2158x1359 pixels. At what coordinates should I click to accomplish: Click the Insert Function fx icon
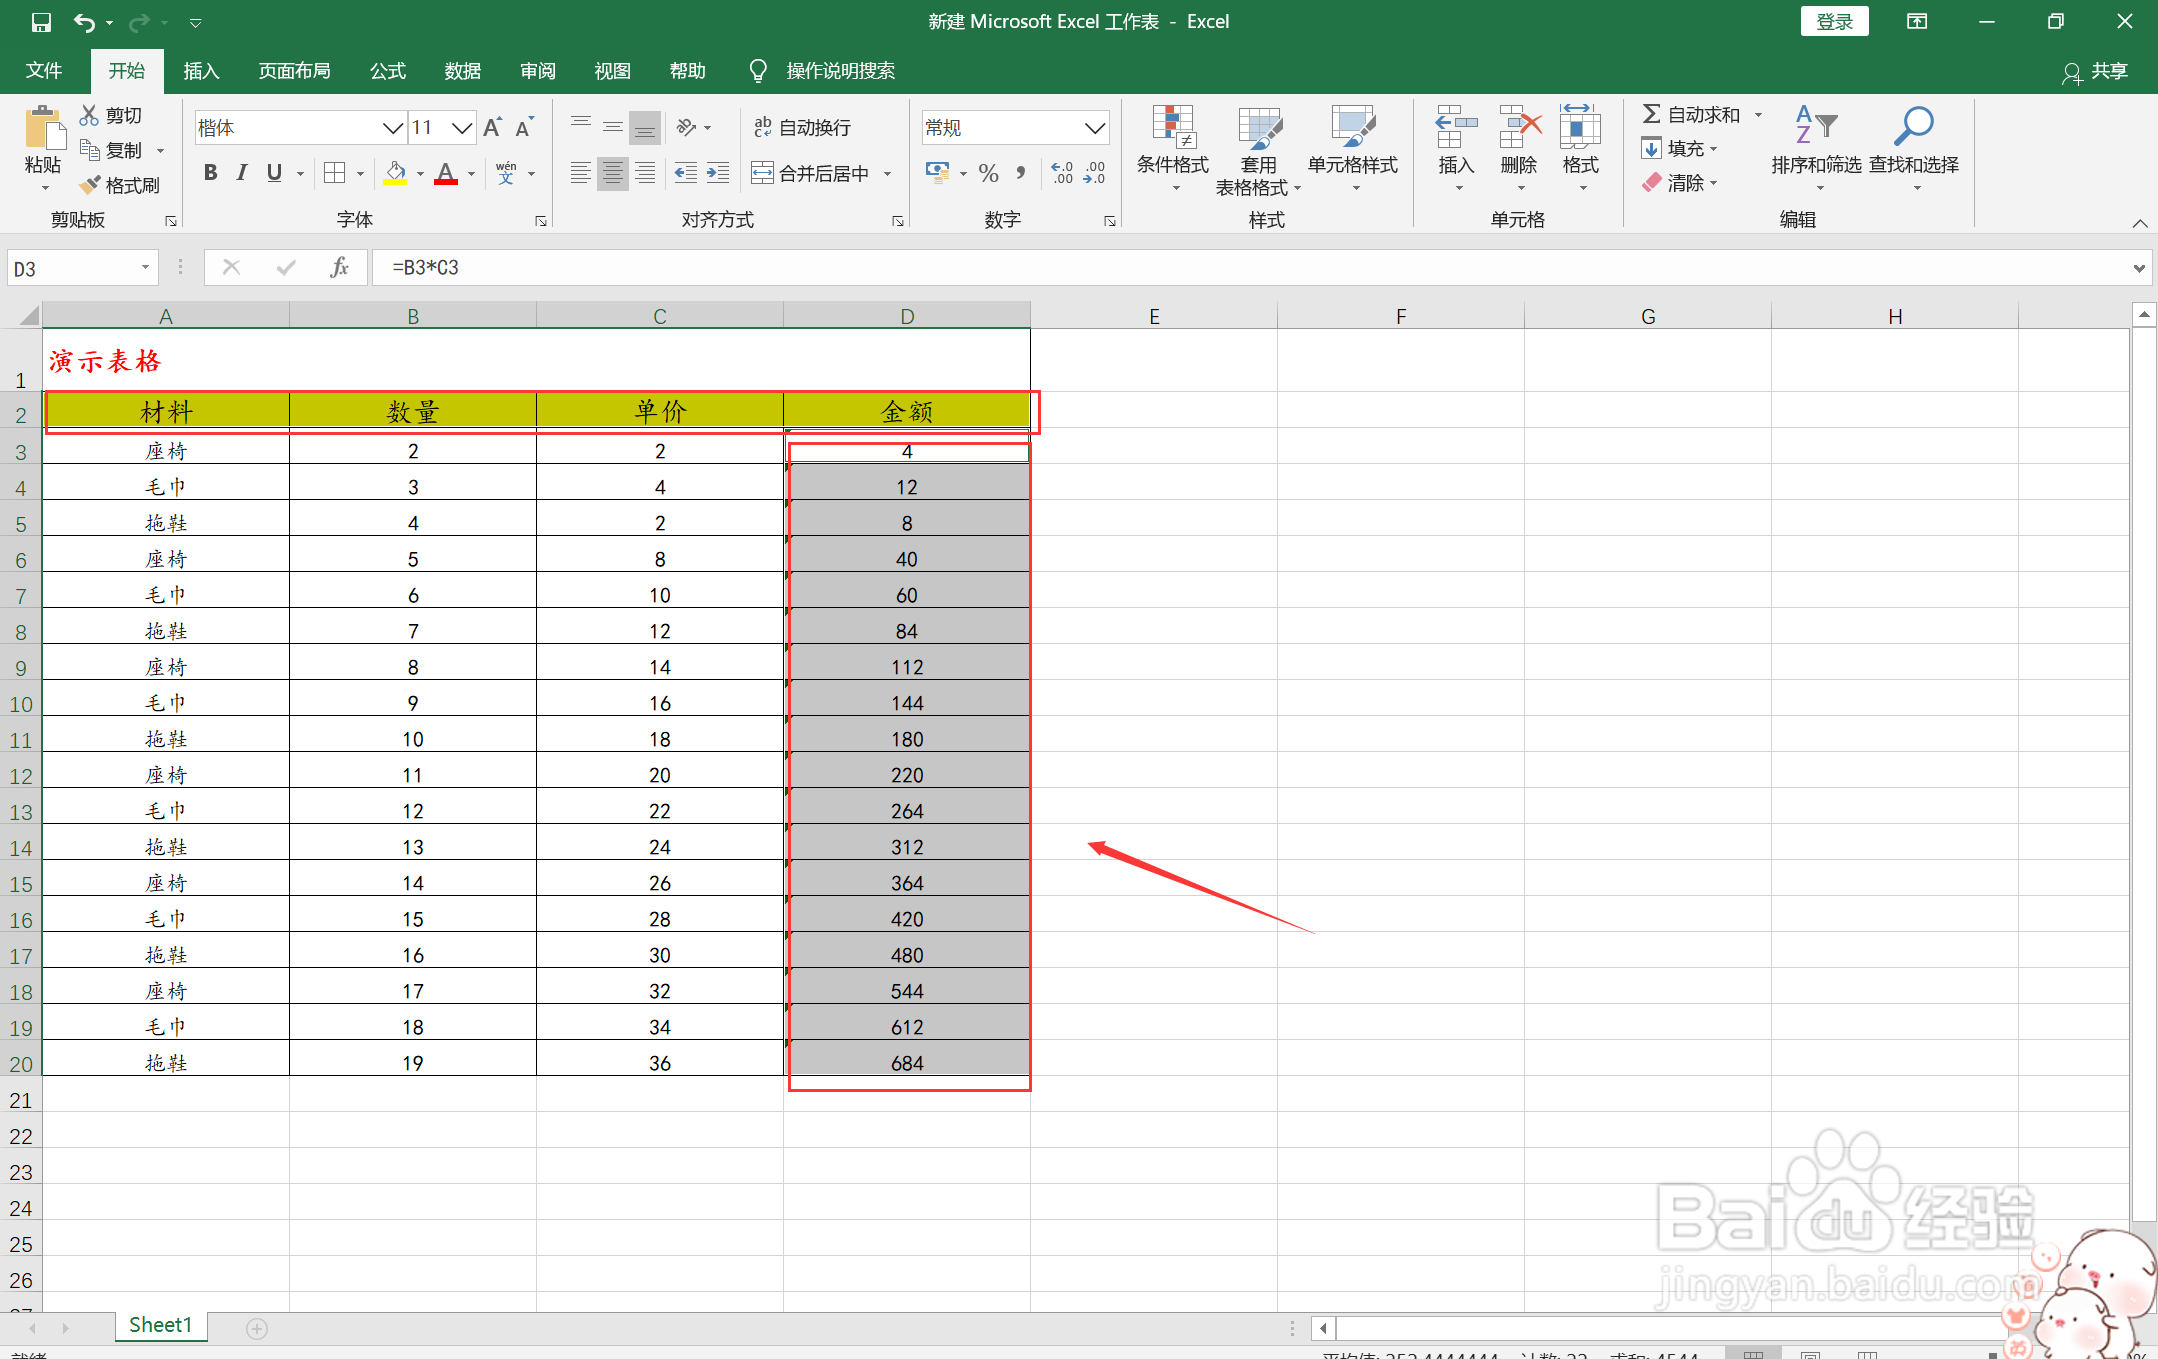339,267
